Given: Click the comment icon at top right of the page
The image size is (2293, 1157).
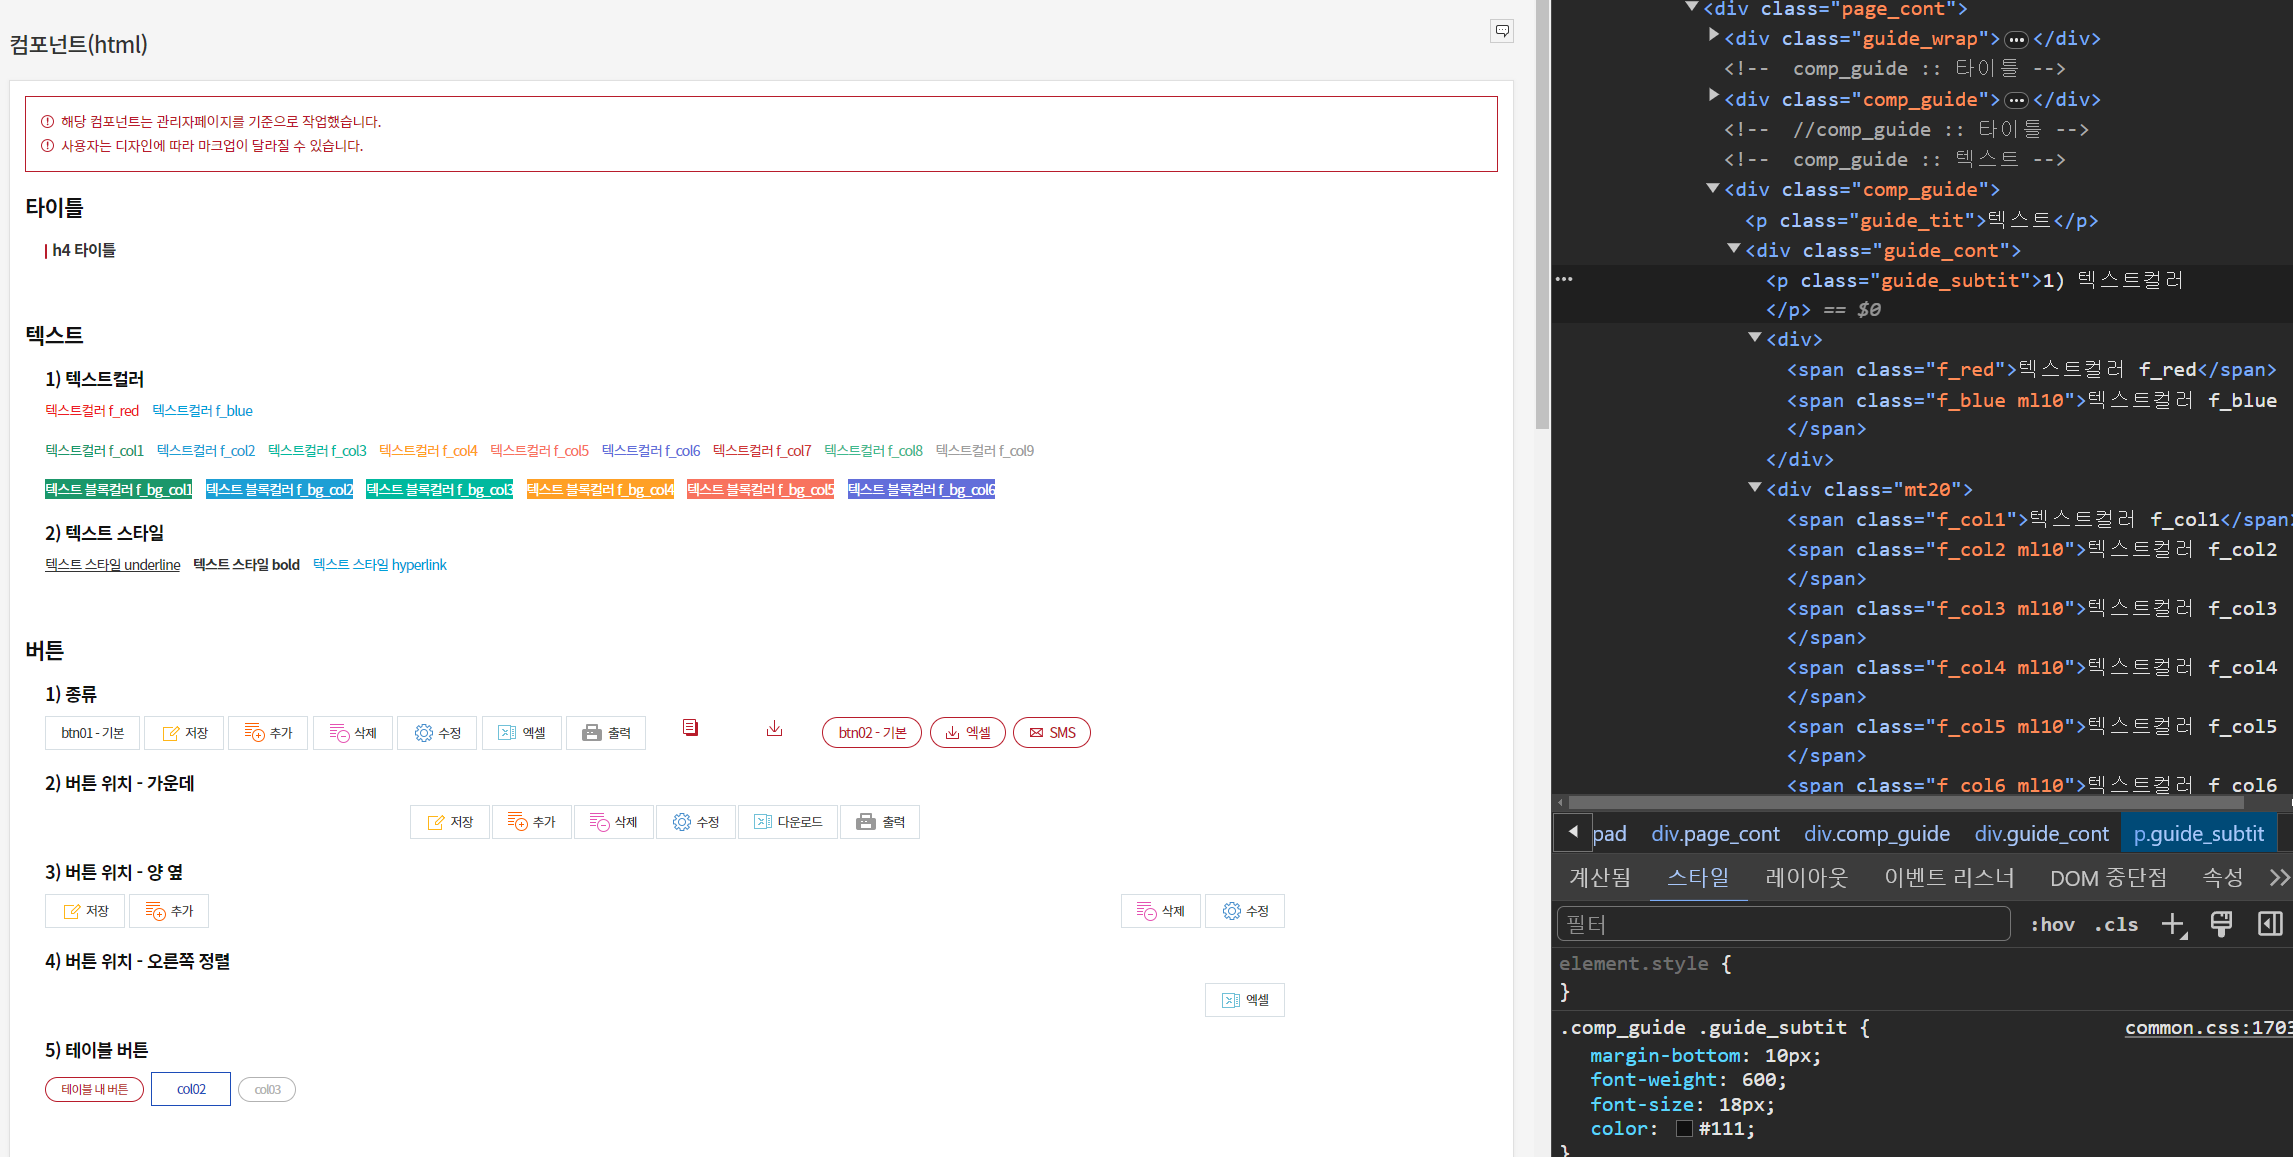Looking at the screenshot, I should click(x=1501, y=31).
